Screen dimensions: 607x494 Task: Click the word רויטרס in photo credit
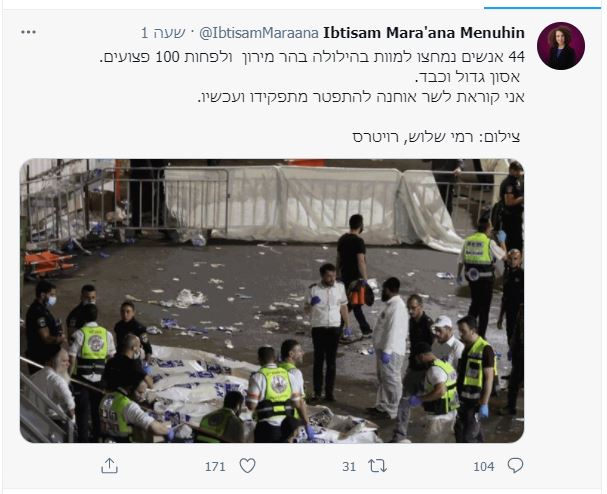point(376,137)
